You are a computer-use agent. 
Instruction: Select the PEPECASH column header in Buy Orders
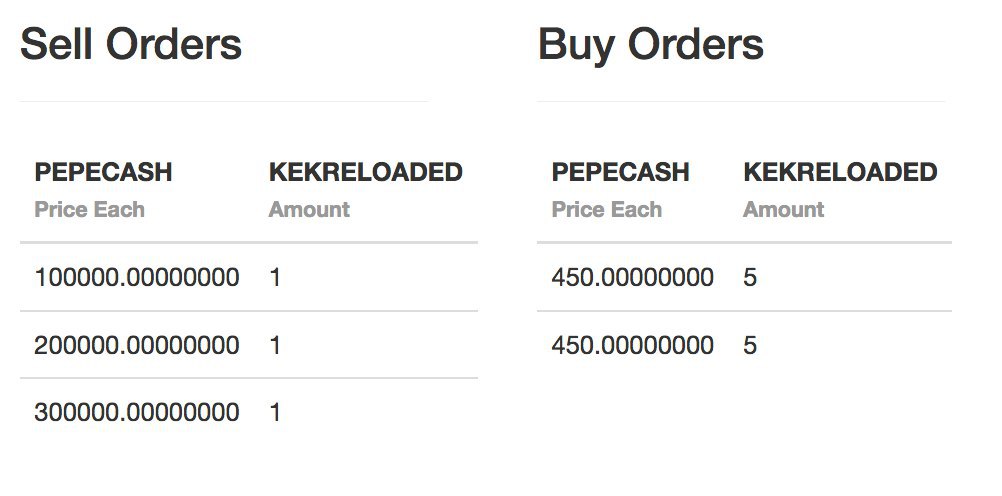[x=620, y=172]
